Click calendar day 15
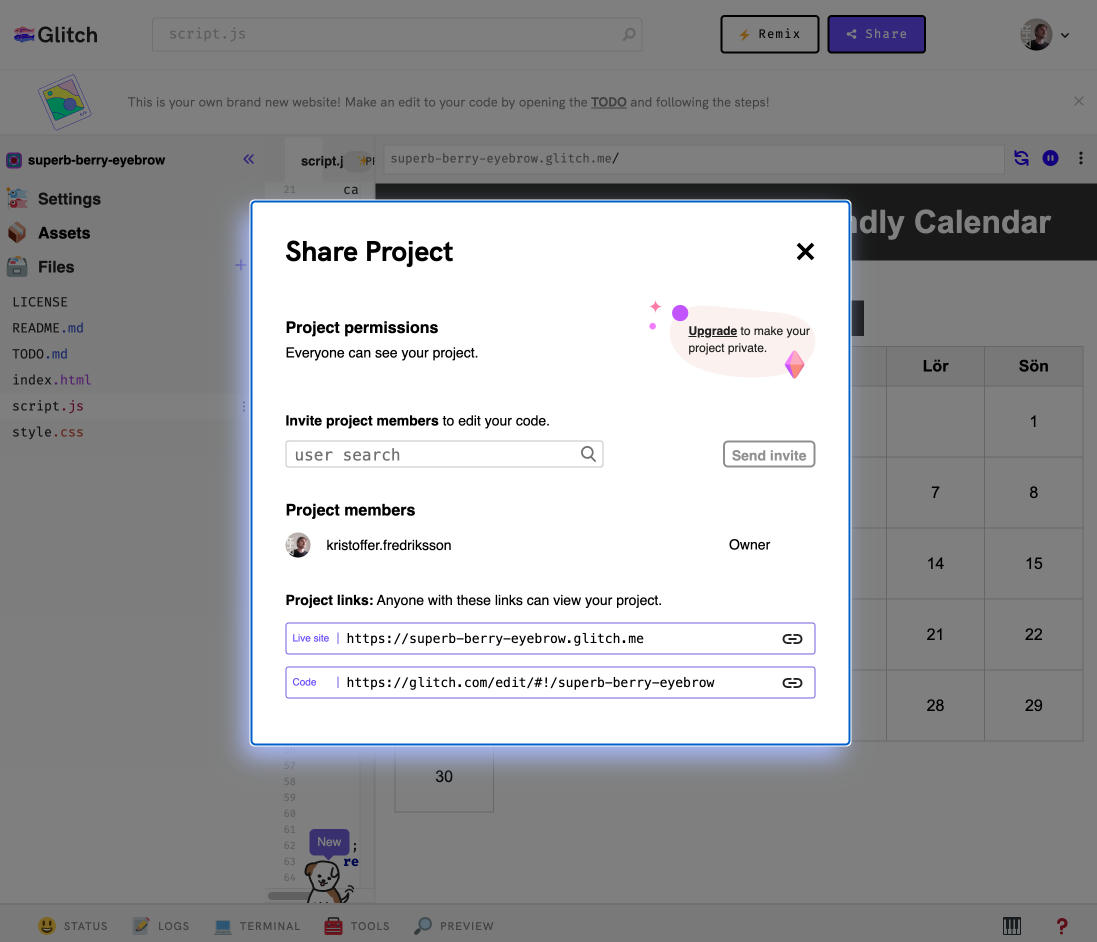Screen dimensions: 1097x942 1033,563
